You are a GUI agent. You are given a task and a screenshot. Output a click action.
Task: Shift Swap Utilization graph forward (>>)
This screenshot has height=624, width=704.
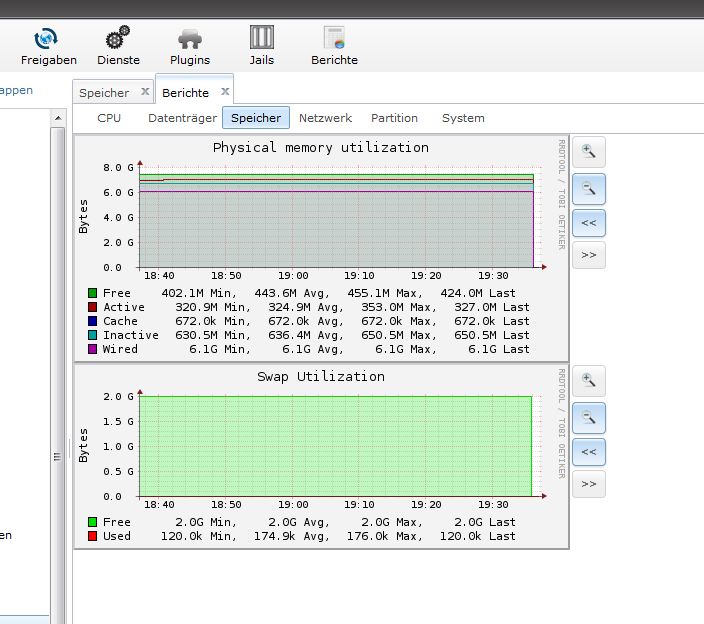(589, 484)
